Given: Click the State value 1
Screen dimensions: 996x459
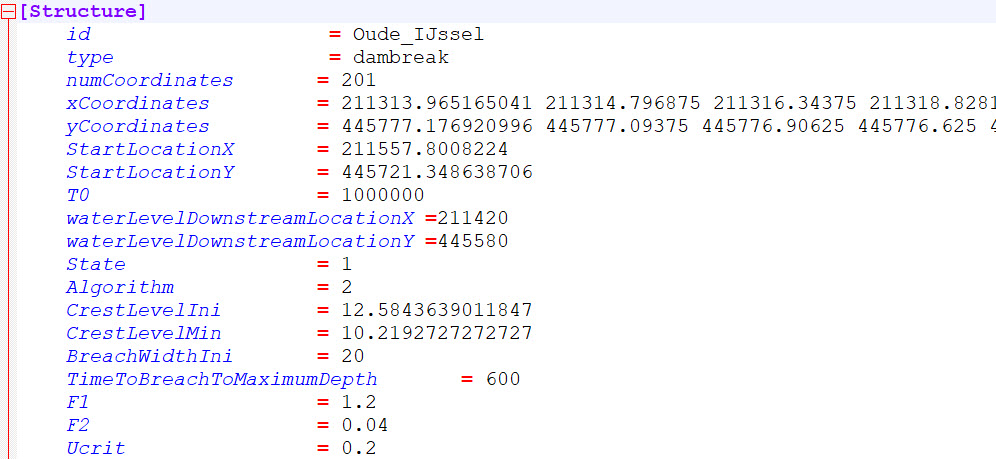Looking at the screenshot, I should [x=347, y=265].
